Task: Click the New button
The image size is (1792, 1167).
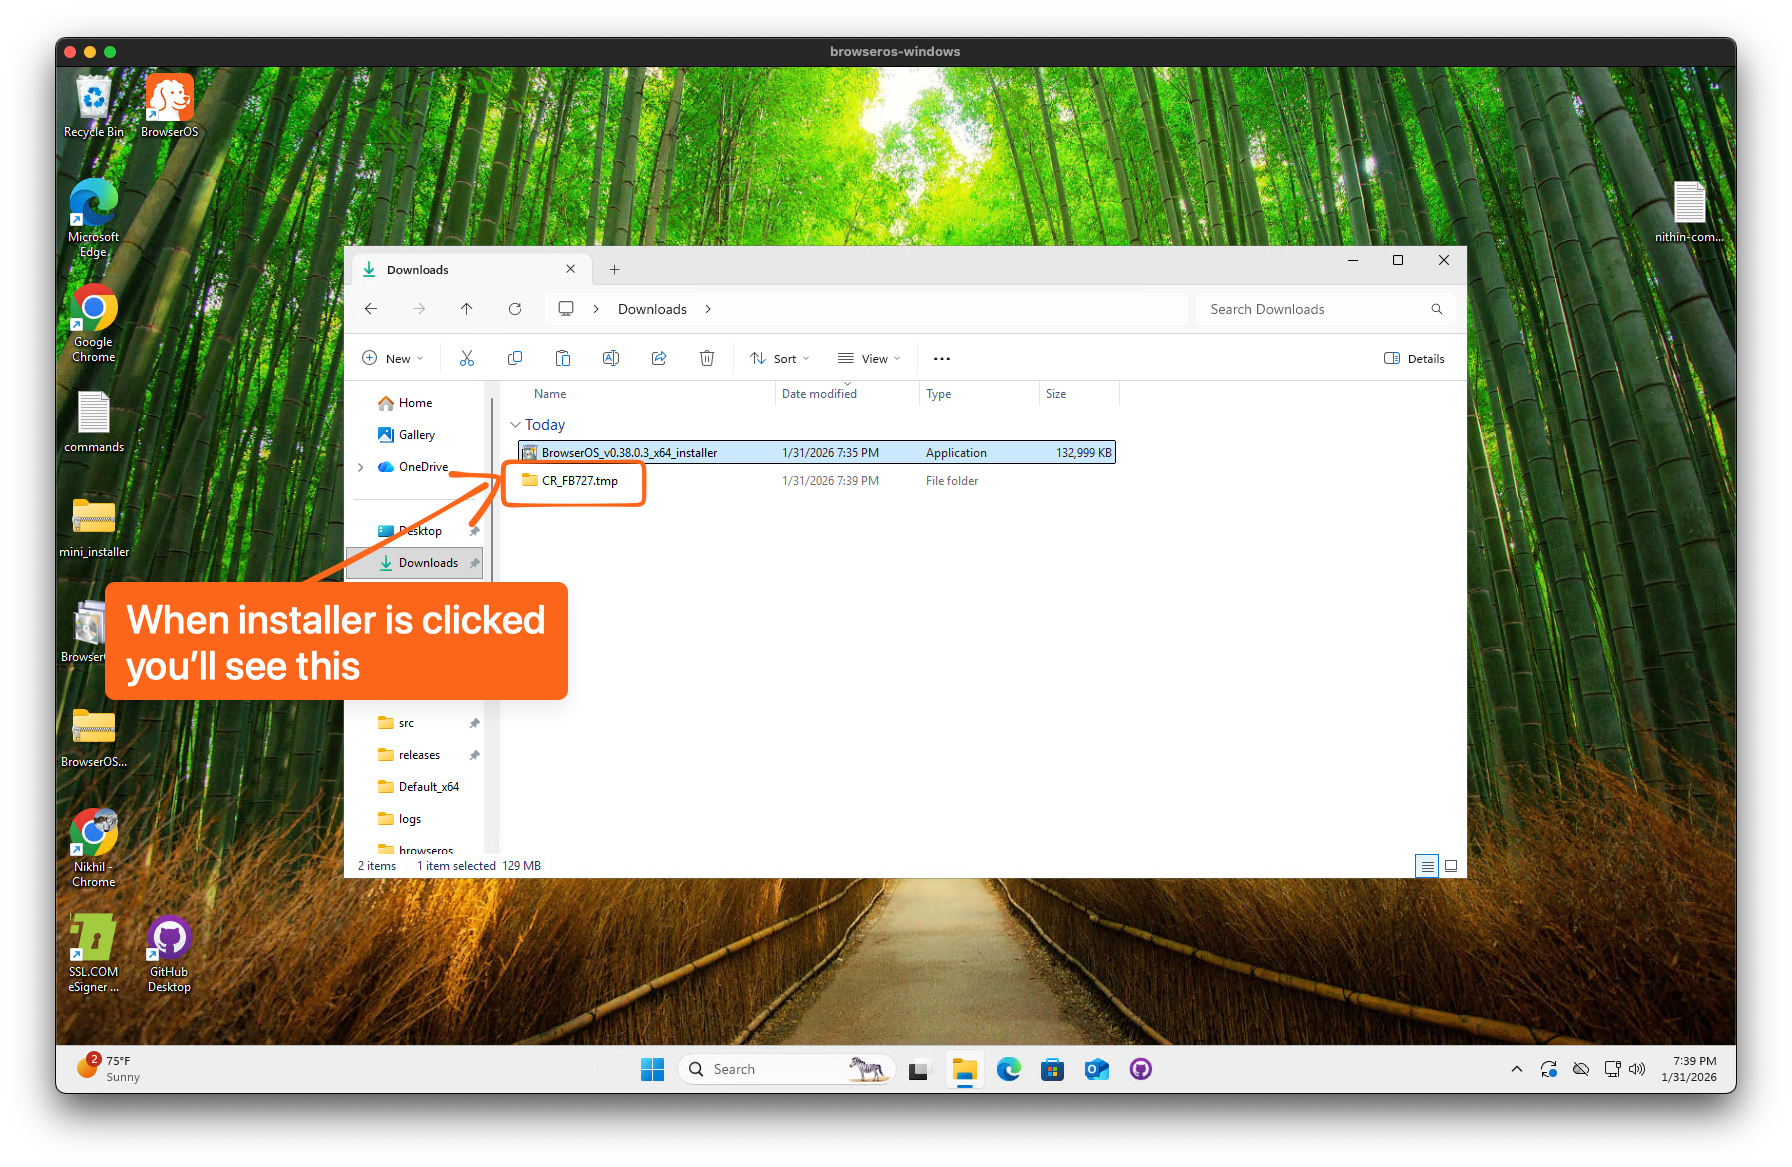Action: [392, 358]
